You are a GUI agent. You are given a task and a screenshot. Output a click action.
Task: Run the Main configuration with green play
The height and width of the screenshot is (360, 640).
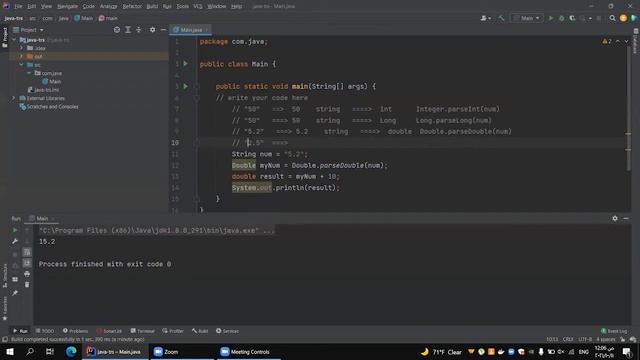(x=551, y=18)
